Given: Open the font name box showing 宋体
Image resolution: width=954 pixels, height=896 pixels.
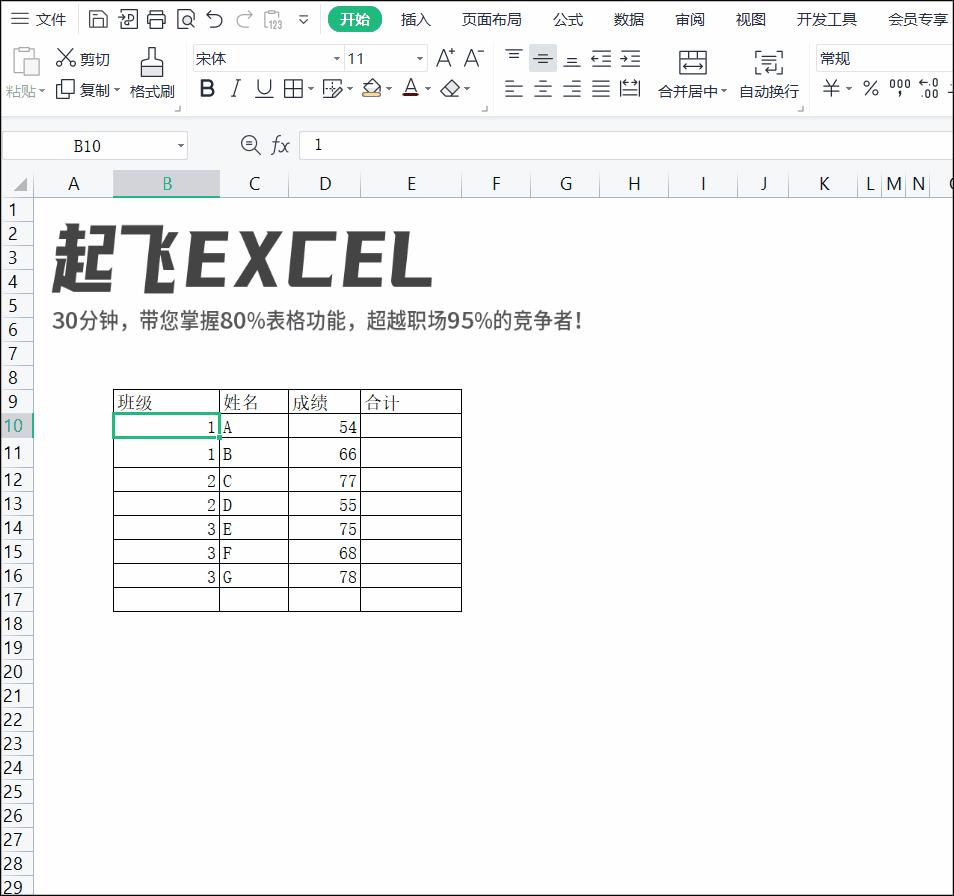Looking at the screenshot, I should (268, 58).
